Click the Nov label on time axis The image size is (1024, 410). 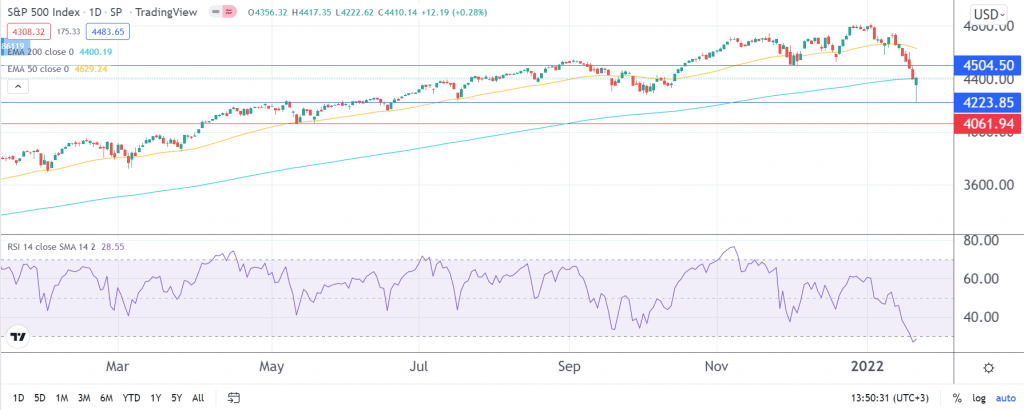click(718, 368)
